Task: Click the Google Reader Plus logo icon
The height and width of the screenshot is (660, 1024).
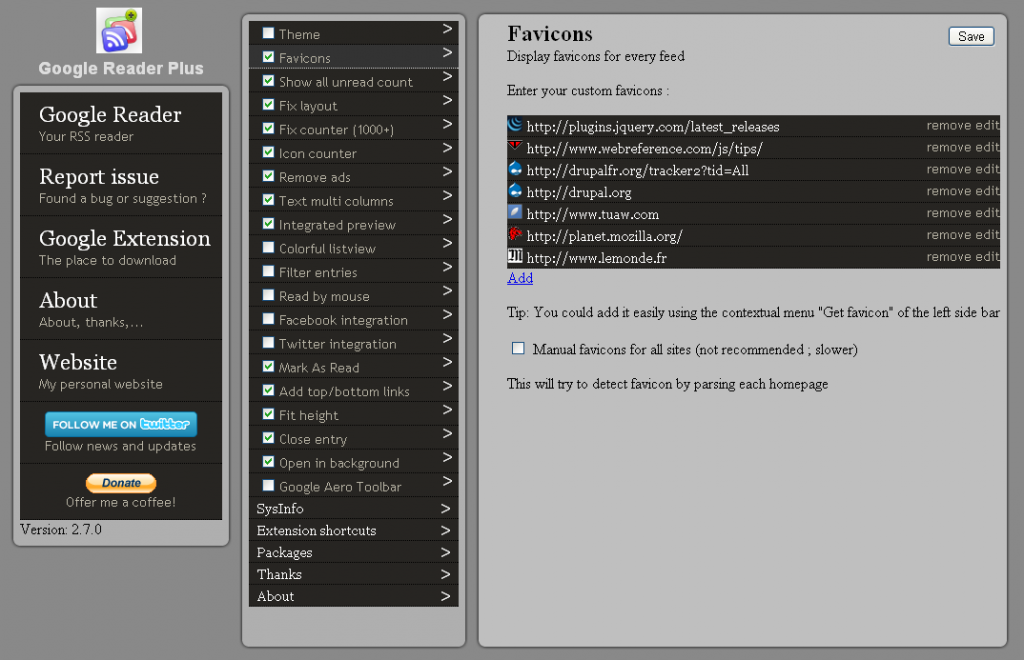Action: click(119, 31)
